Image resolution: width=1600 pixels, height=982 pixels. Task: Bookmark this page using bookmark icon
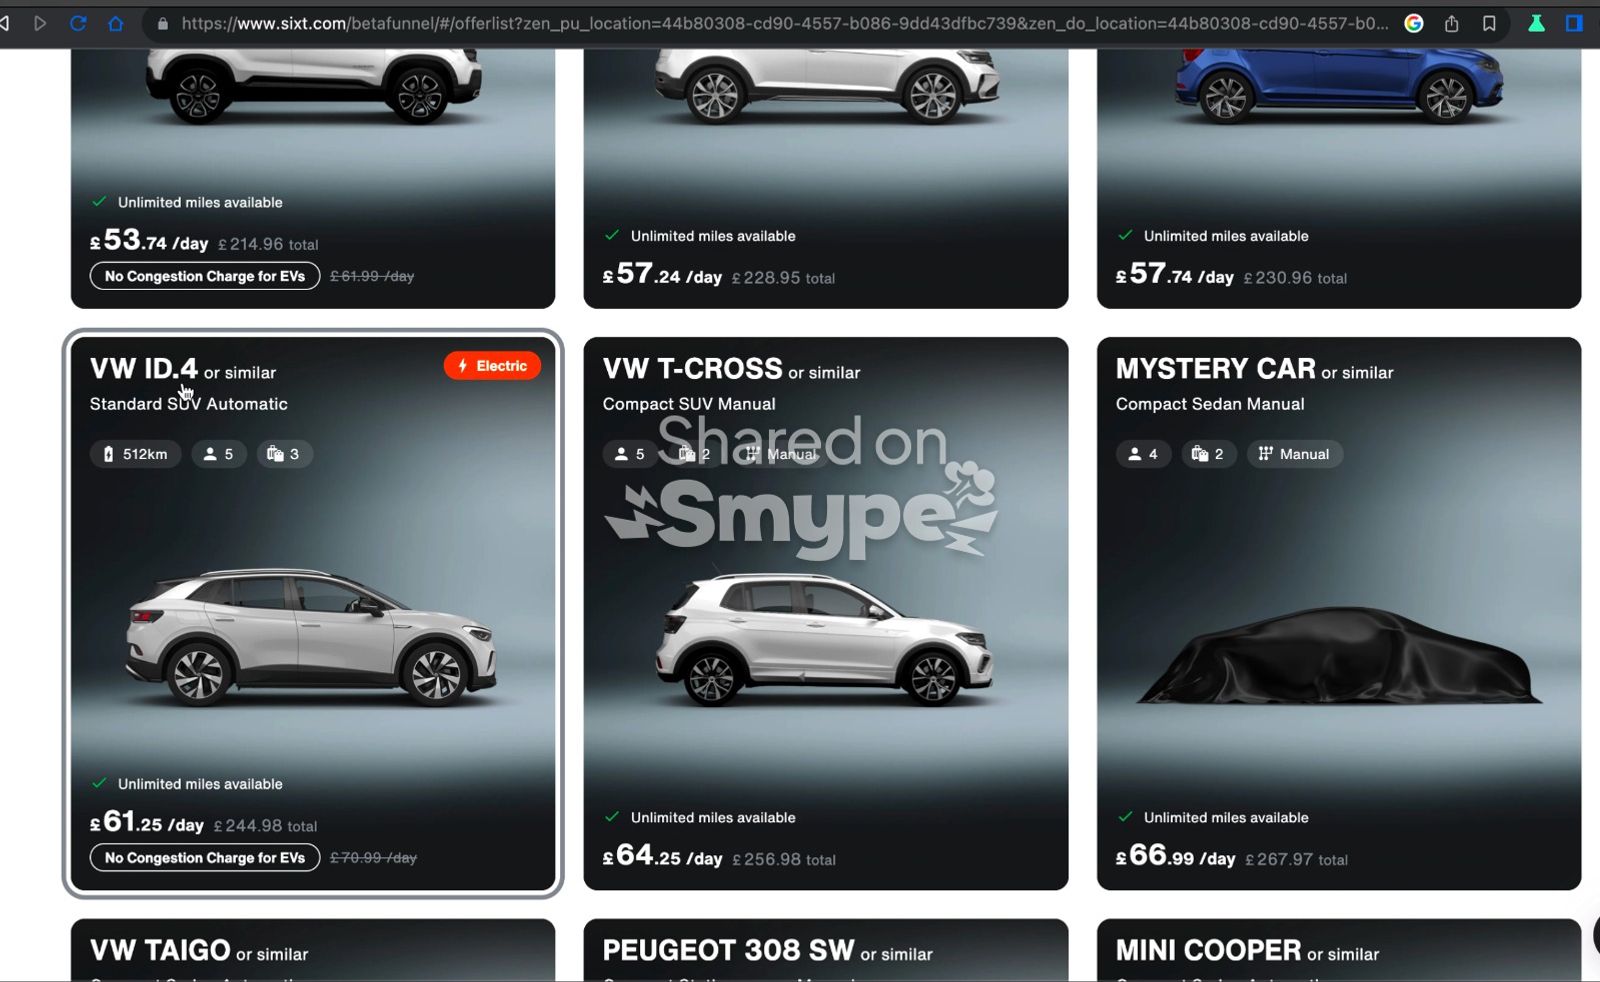[x=1489, y=23]
